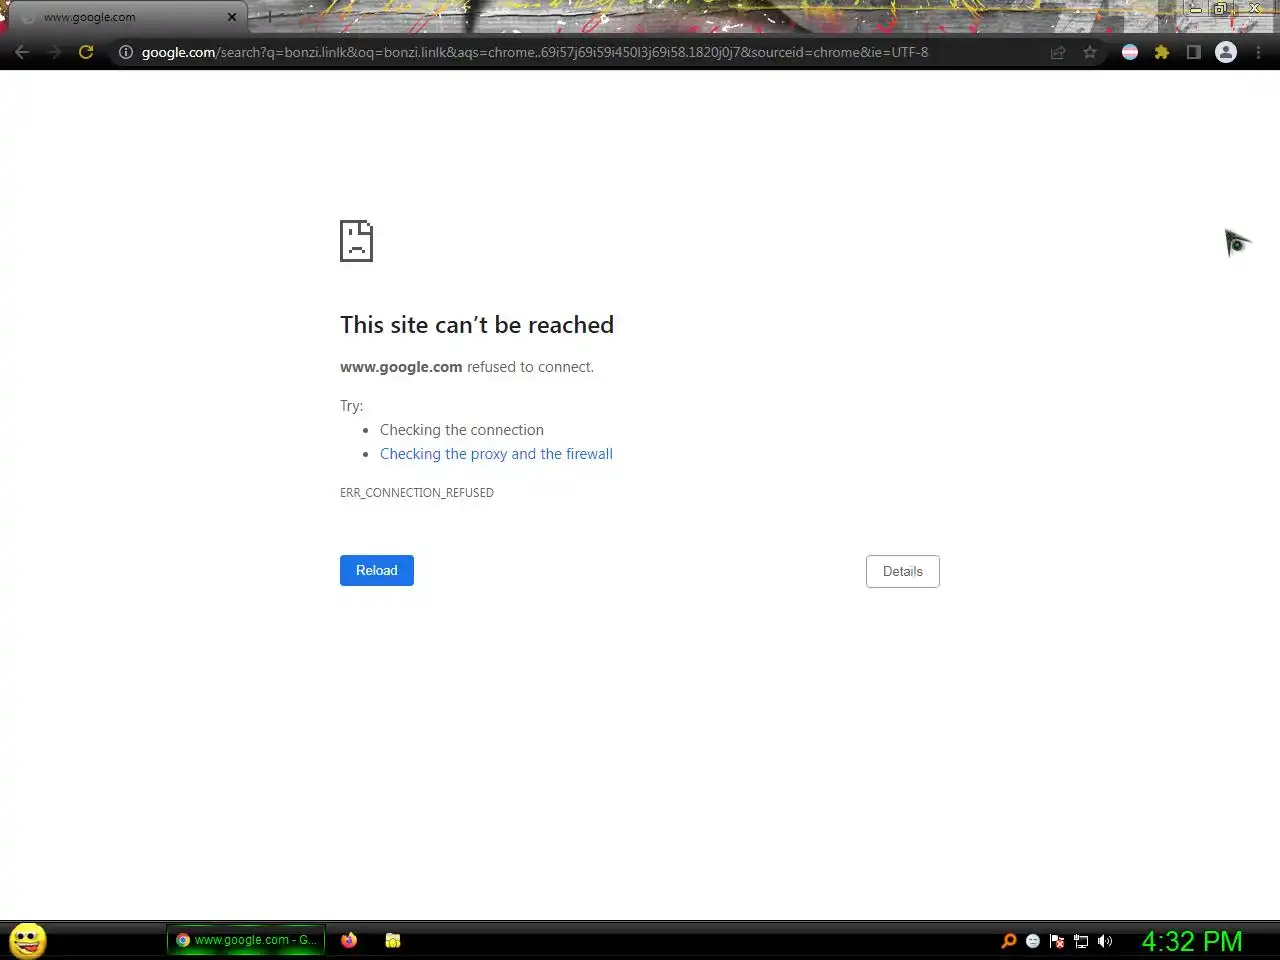1280x960 pixels.
Task: Click the blue Reload button
Action: (377, 570)
